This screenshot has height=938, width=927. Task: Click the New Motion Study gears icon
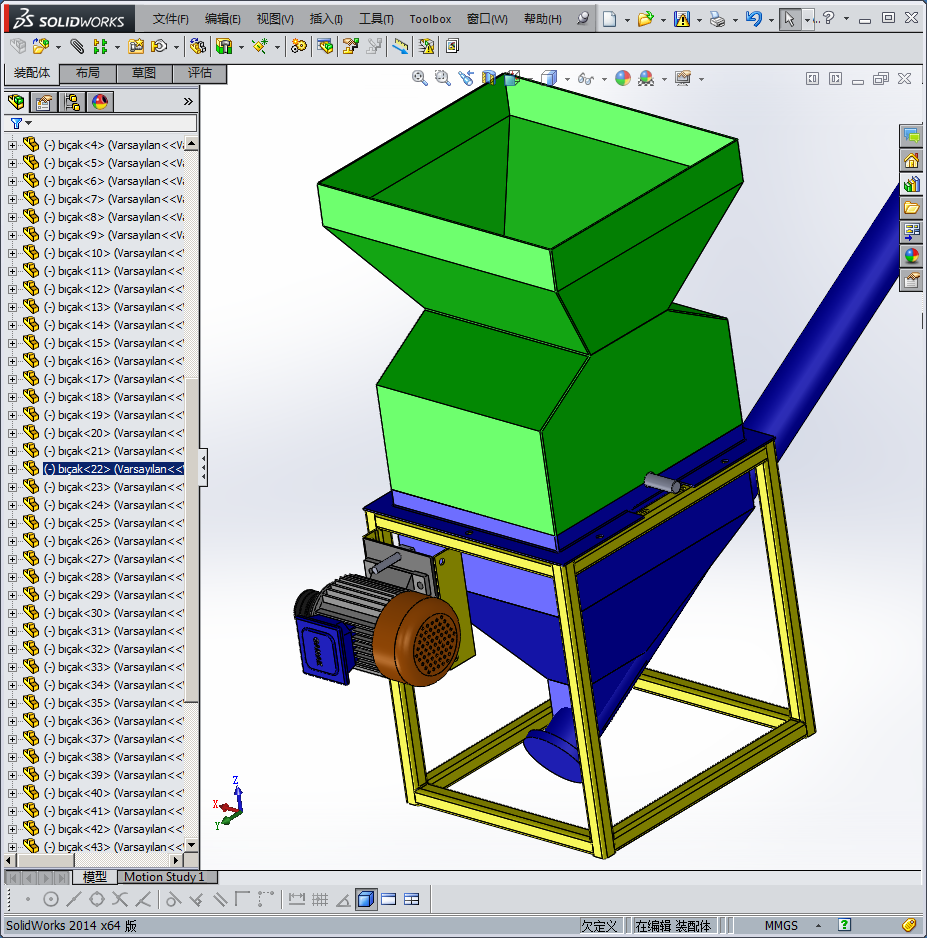point(298,46)
